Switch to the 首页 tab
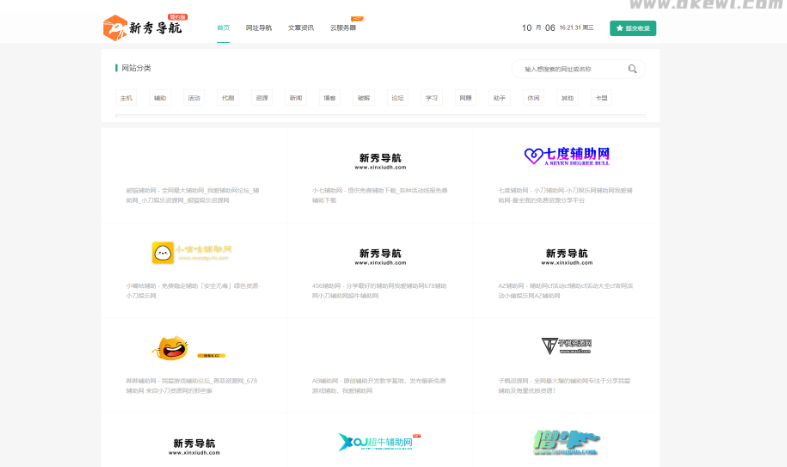This screenshot has height=467, width=787. (x=223, y=28)
